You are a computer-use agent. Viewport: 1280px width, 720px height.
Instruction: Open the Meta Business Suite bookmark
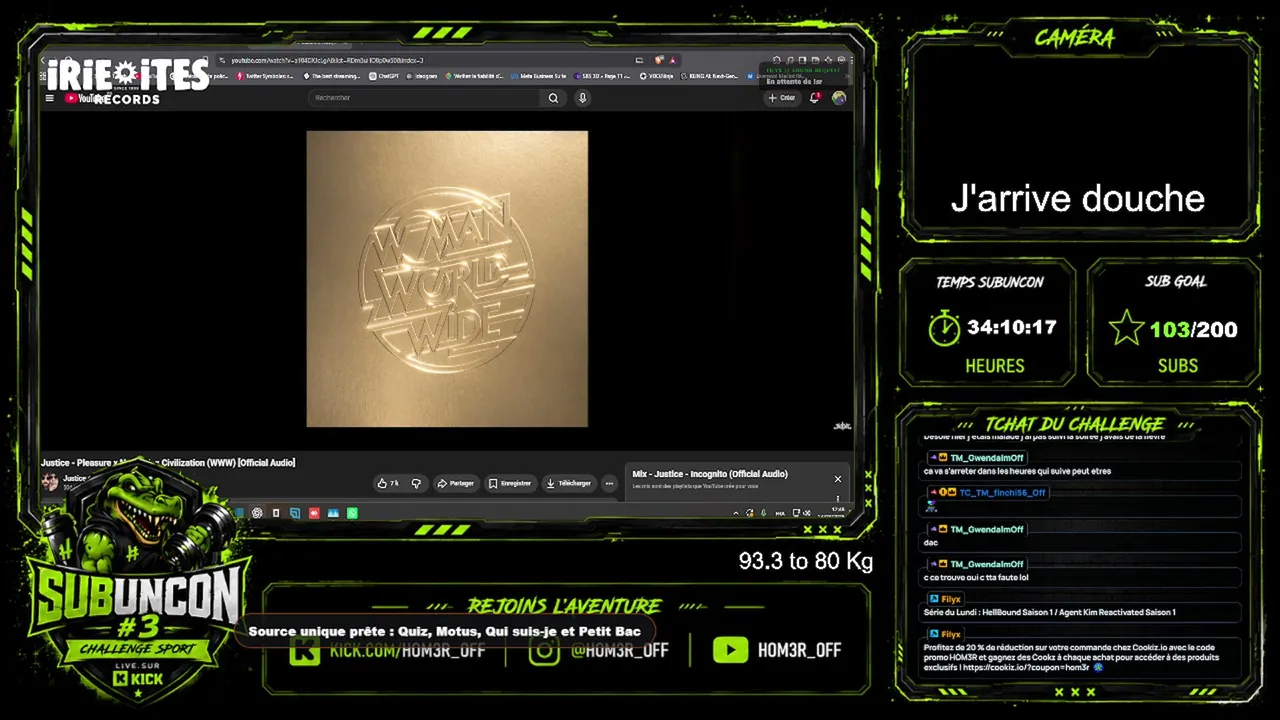point(541,76)
